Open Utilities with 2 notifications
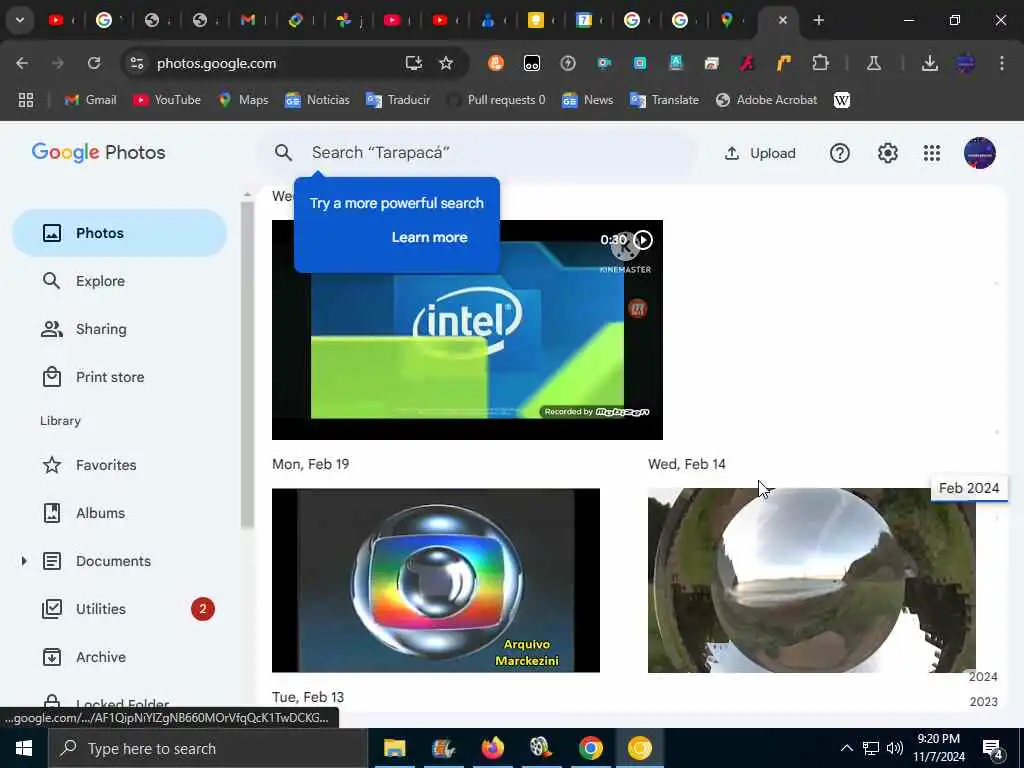1024x768 pixels. click(120, 609)
